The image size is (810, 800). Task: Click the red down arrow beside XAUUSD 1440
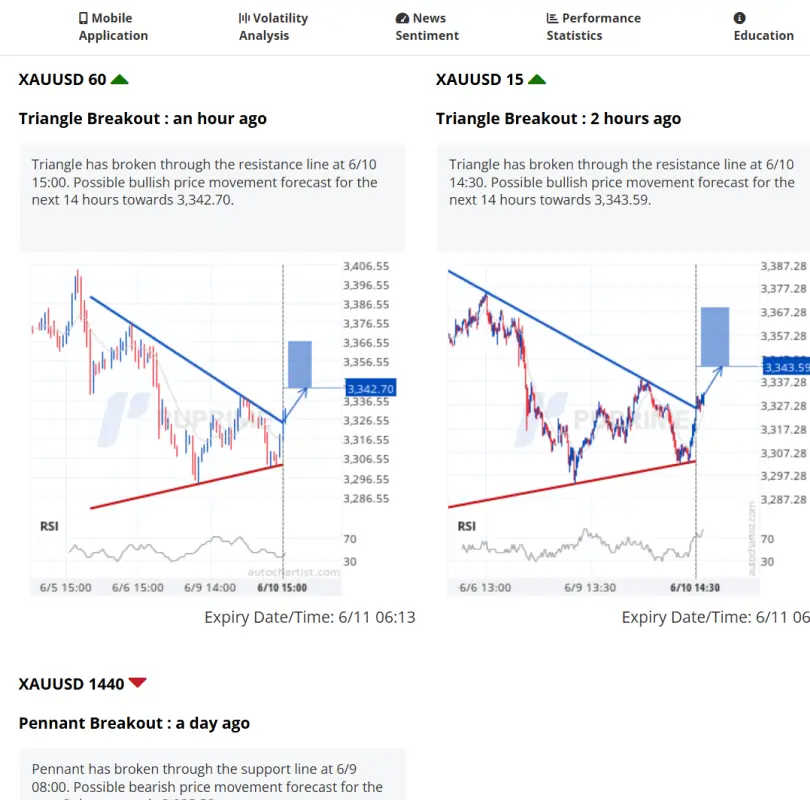[x=138, y=683]
